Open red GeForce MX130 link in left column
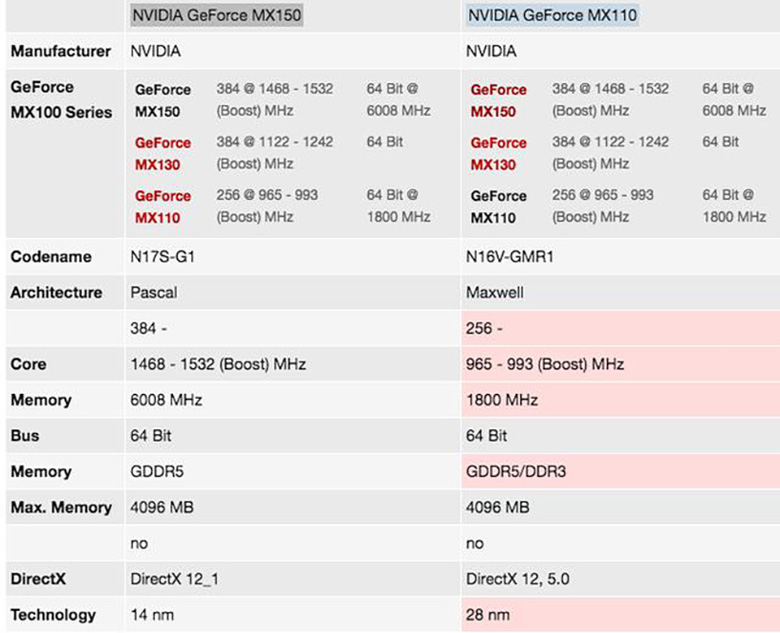Image resolution: width=780 pixels, height=633 pixels. [x=162, y=153]
